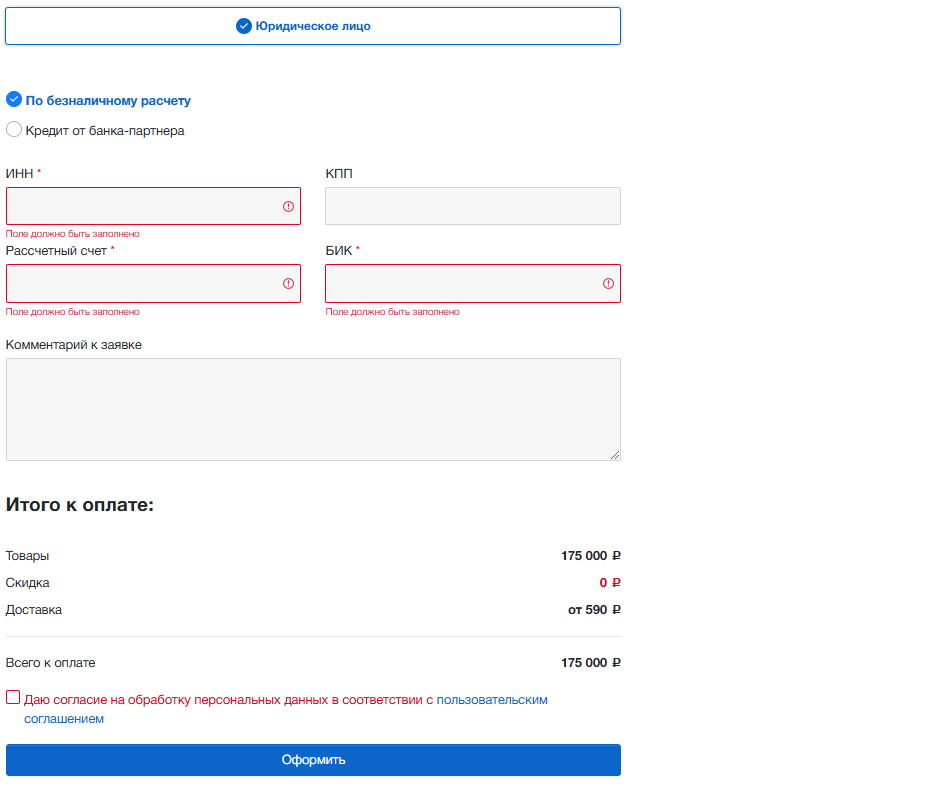Click the Скидка value 0 ₽
The width and height of the screenshot is (948, 786).
pos(610,583)
